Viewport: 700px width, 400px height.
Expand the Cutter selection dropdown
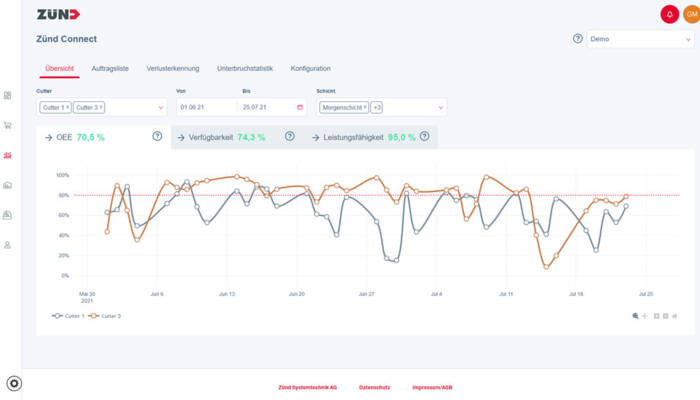(x=161, y=107)
